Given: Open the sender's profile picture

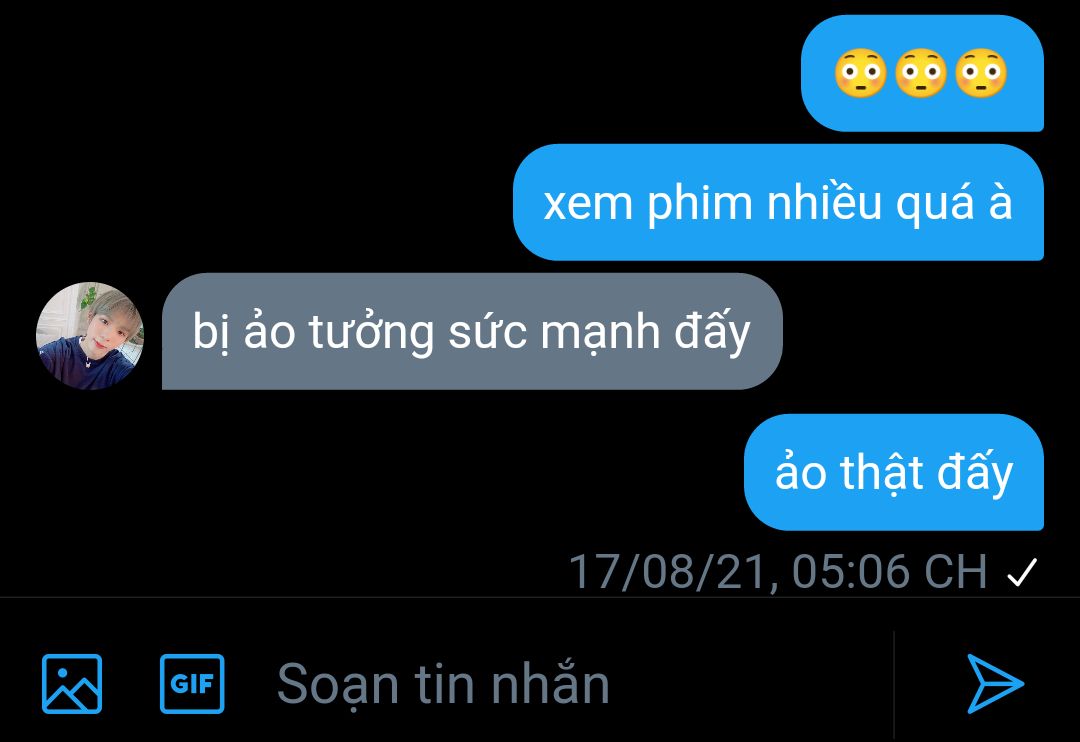Looking at the screenshot, I should pos(90,336).
